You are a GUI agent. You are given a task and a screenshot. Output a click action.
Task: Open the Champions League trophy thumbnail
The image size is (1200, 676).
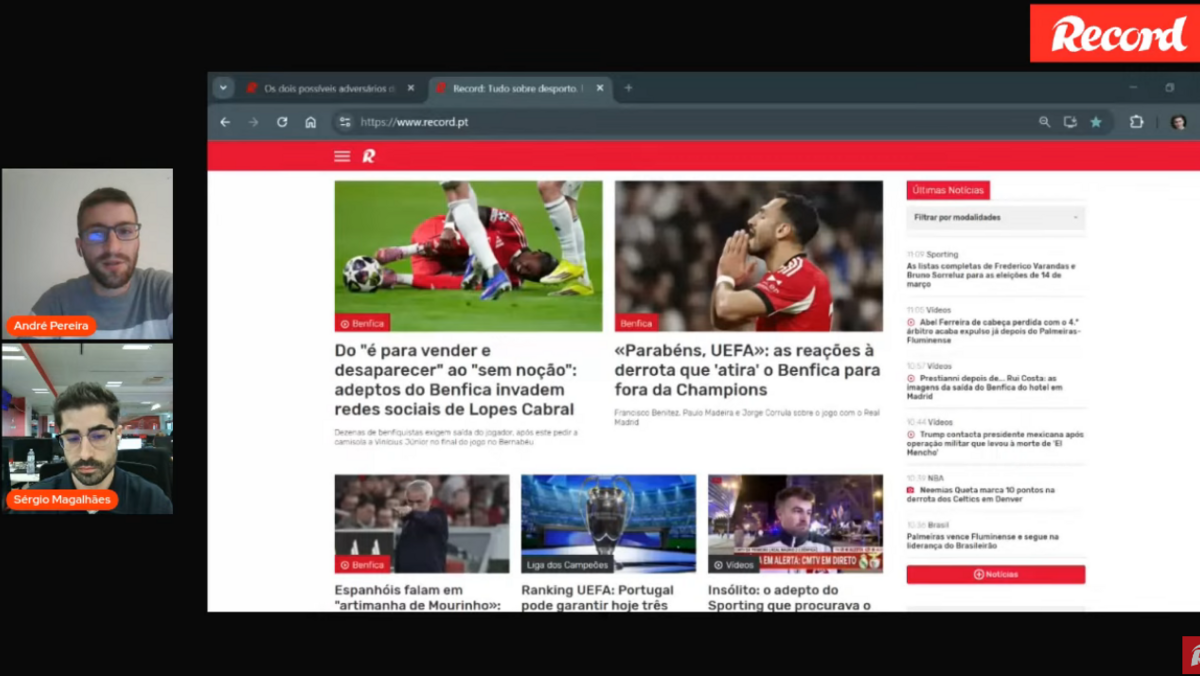pyautogui.click(x=608, y=523)
